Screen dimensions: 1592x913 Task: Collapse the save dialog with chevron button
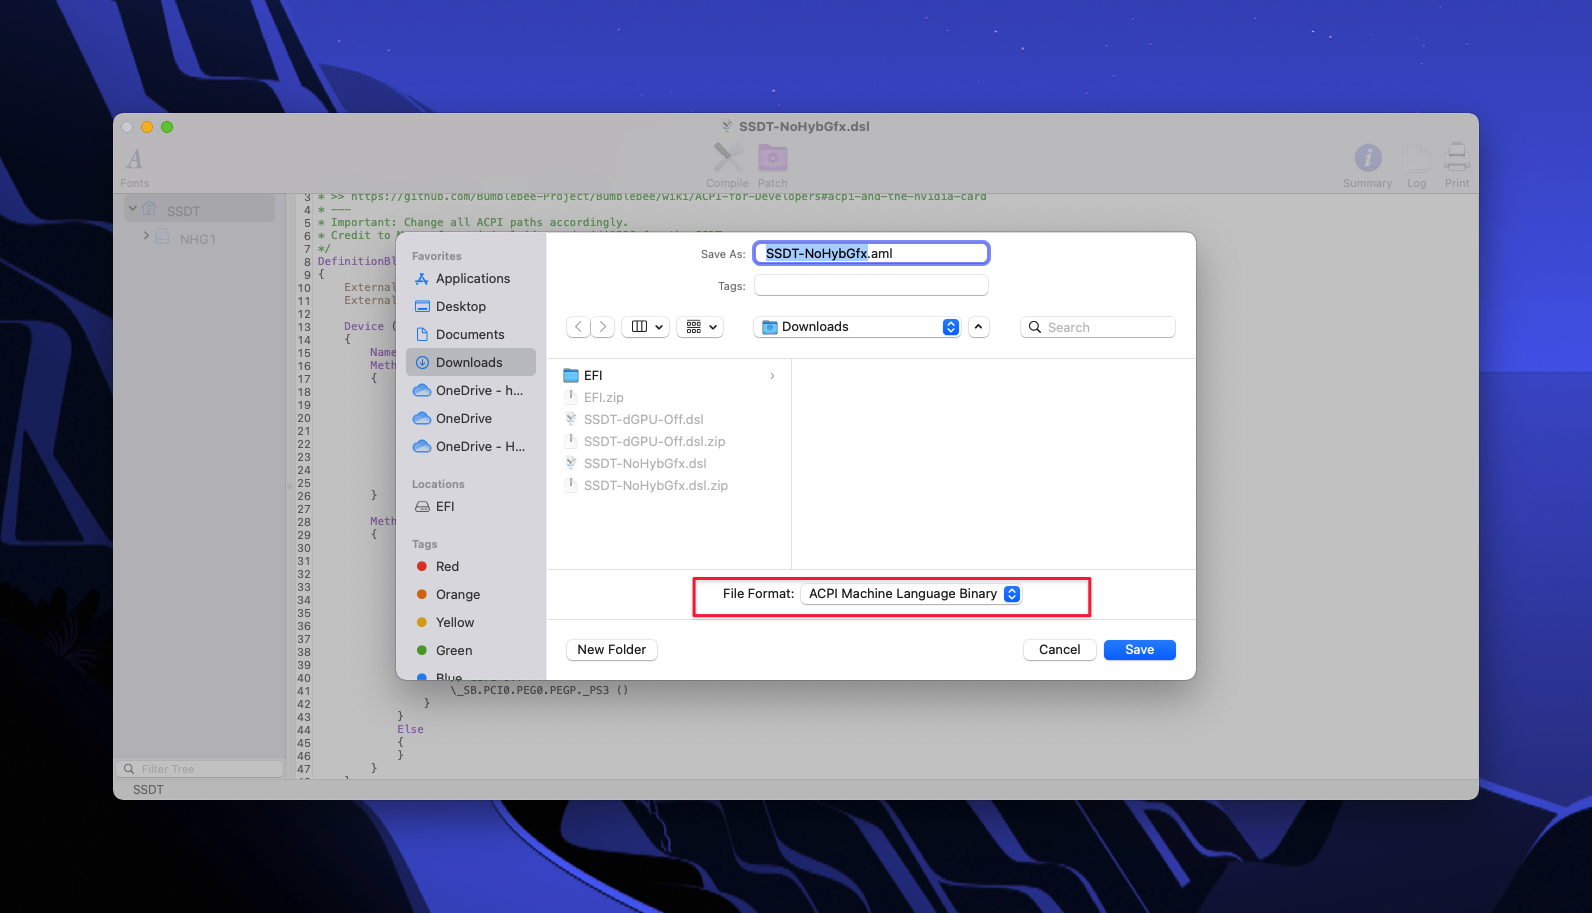tap(978, 327)
